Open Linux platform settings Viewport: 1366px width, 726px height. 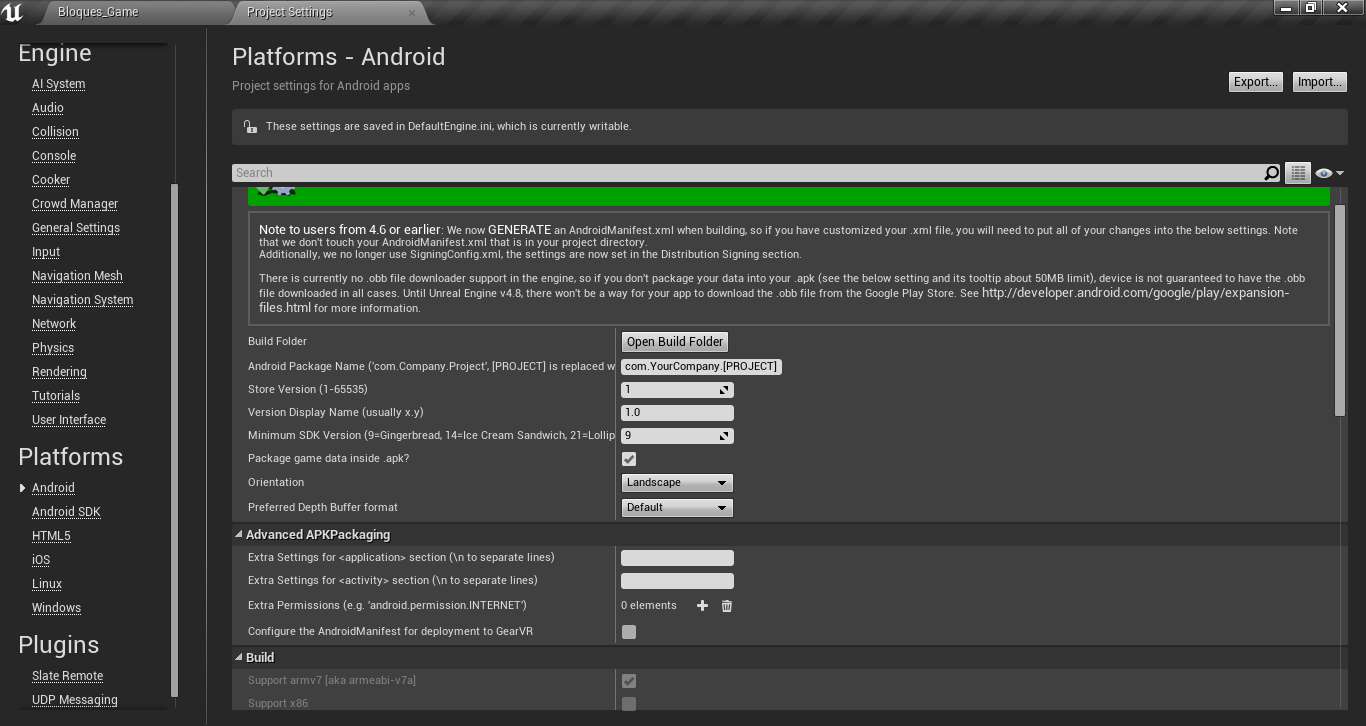click(47, 584)
